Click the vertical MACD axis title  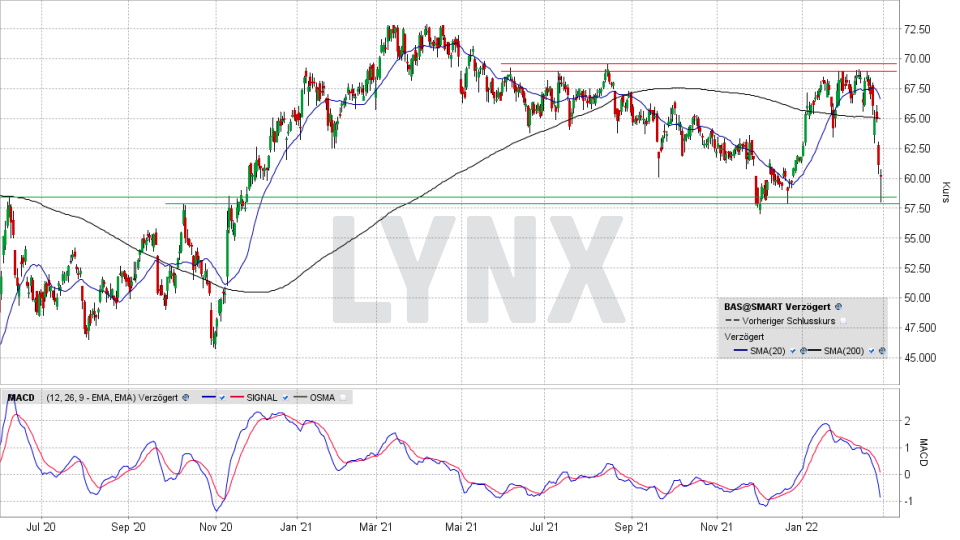click(x=924, y=452)
